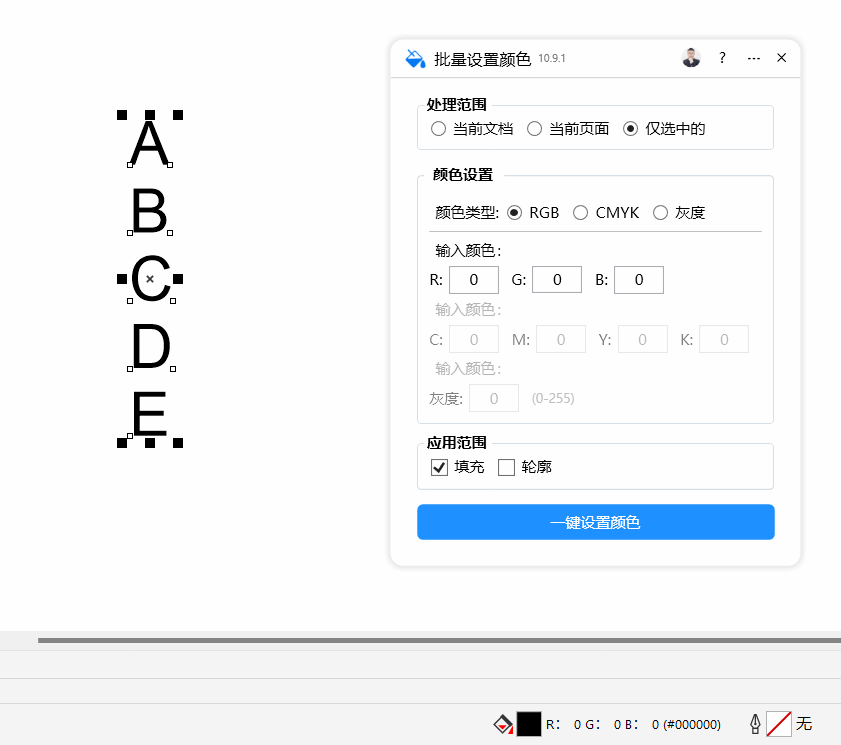Screen dimensions: 841x745
Task: Click the paint bucket logo in dialog title
Action: tap(414, 59)
